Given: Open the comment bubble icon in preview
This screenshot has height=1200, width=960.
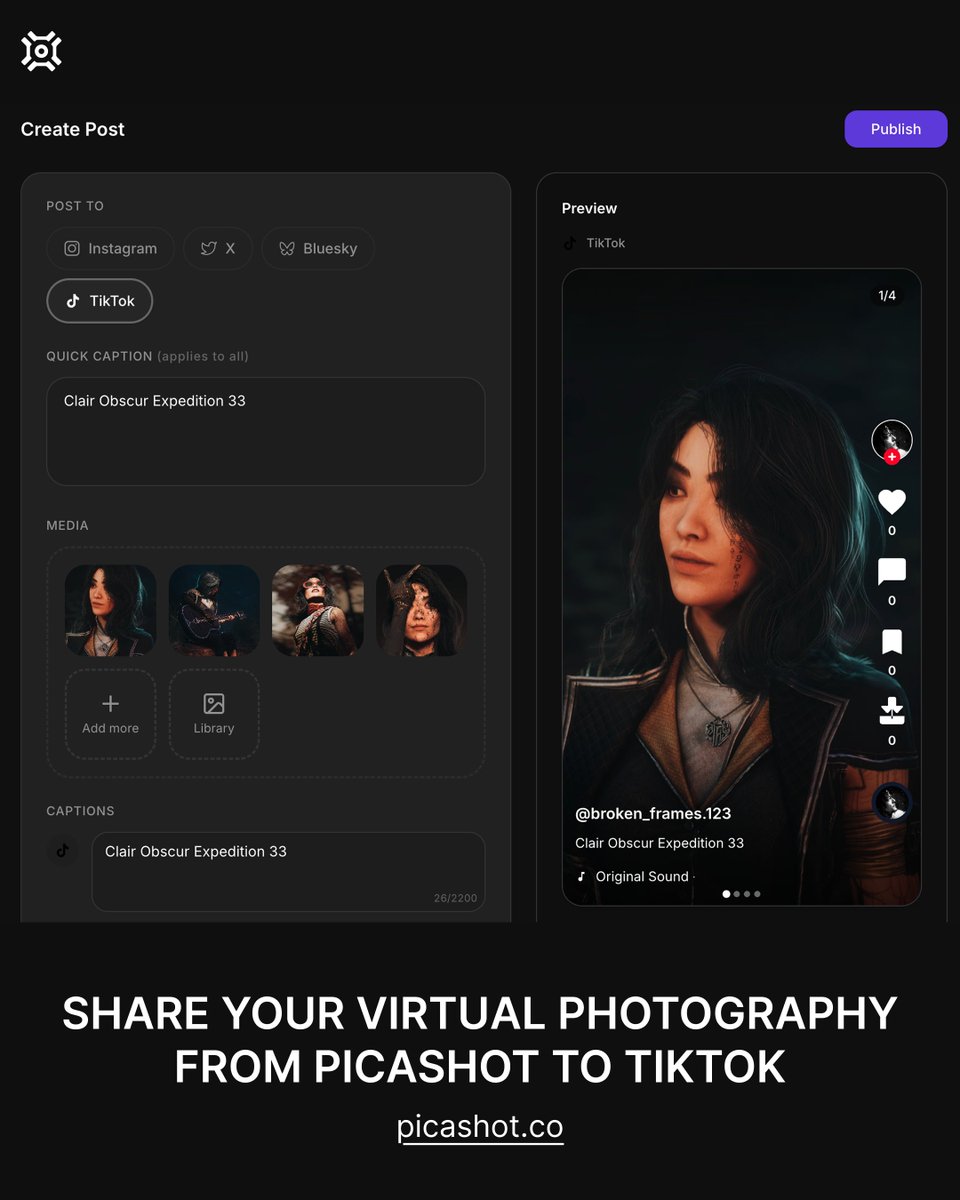Looking at the screenshot, I should (892, 572).
